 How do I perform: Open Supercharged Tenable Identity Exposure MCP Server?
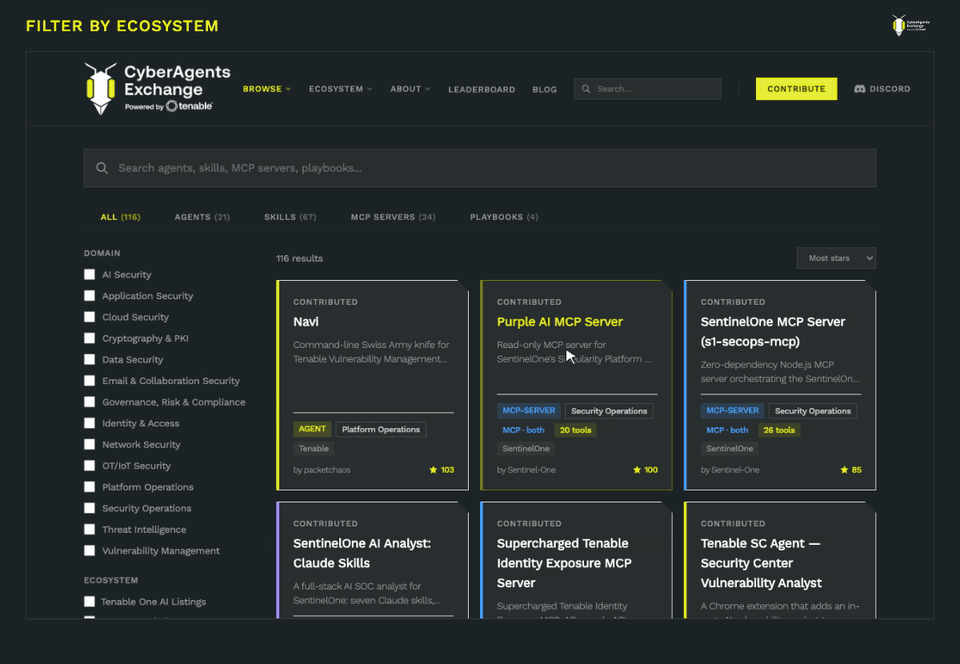(x=564, y=563)
